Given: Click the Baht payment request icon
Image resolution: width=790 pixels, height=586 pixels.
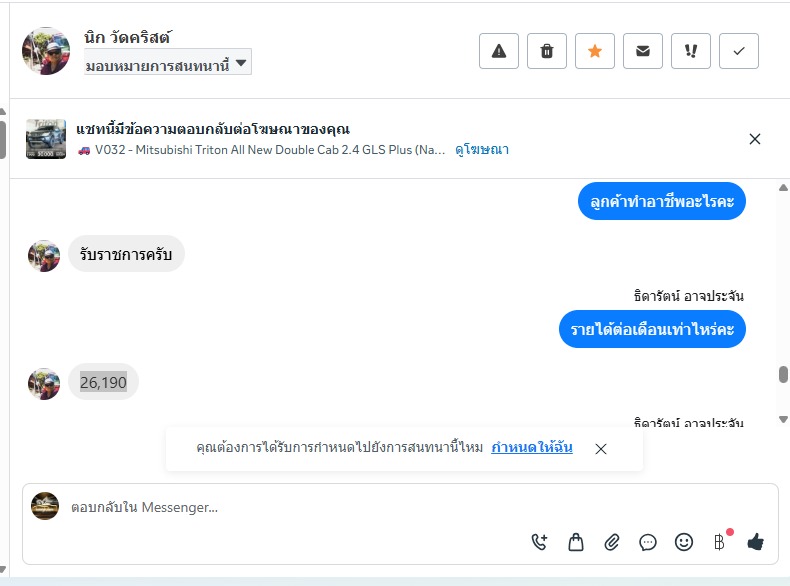Looking at the screenshot, I should click(719, 542).
